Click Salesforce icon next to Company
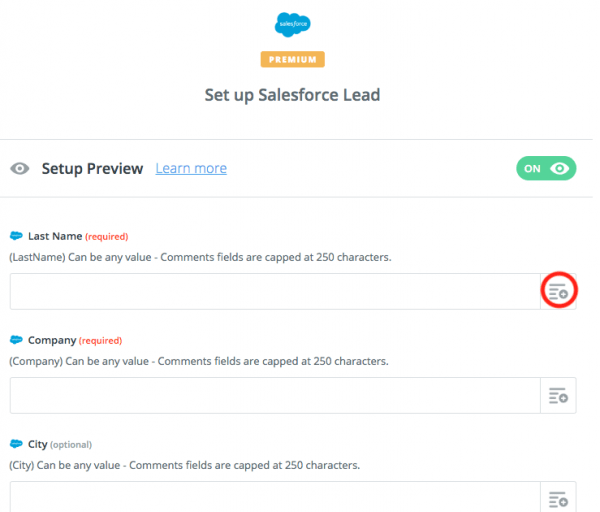Screen dimensions: 600x512 (x=16, y=341)
